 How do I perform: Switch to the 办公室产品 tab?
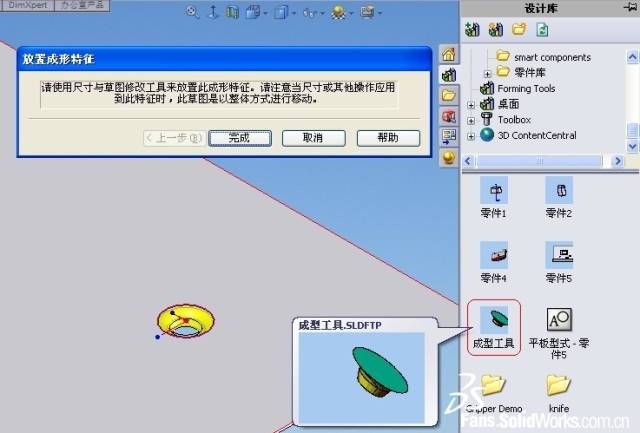pos(84,6)
